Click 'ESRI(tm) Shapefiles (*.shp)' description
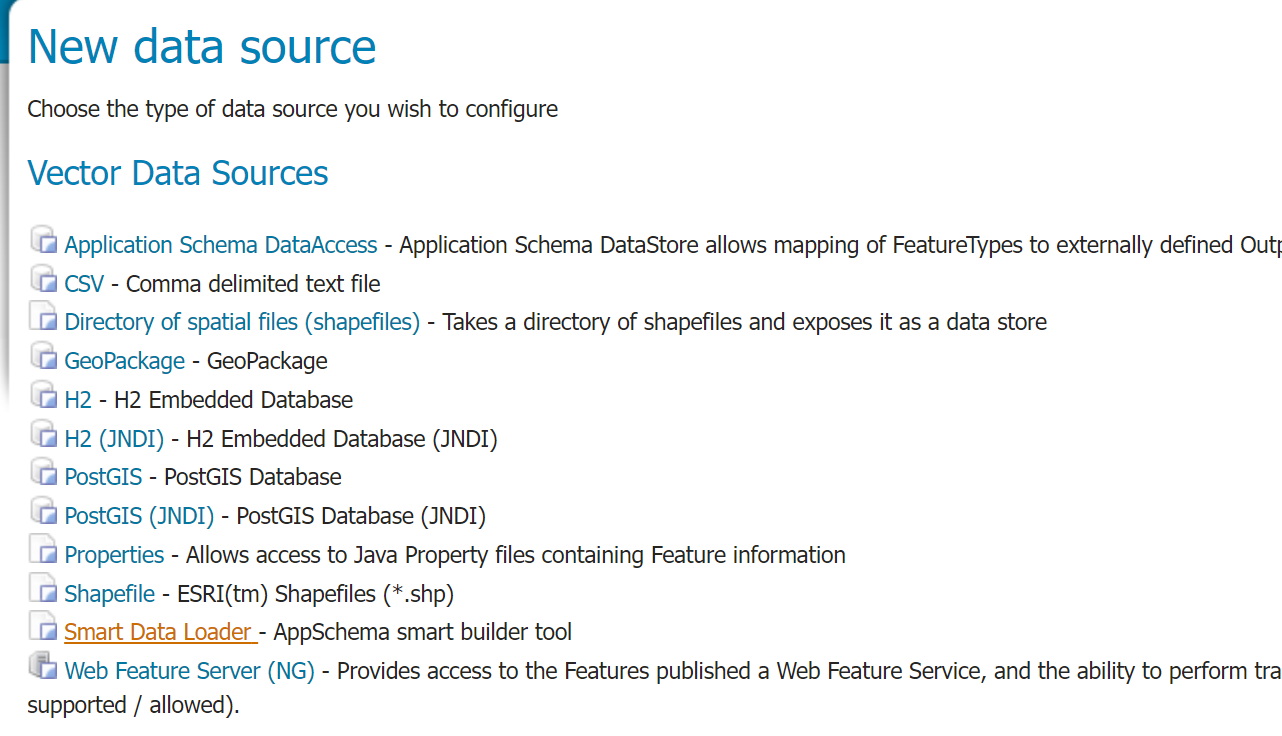1282x736 pixels. [316, 594]
